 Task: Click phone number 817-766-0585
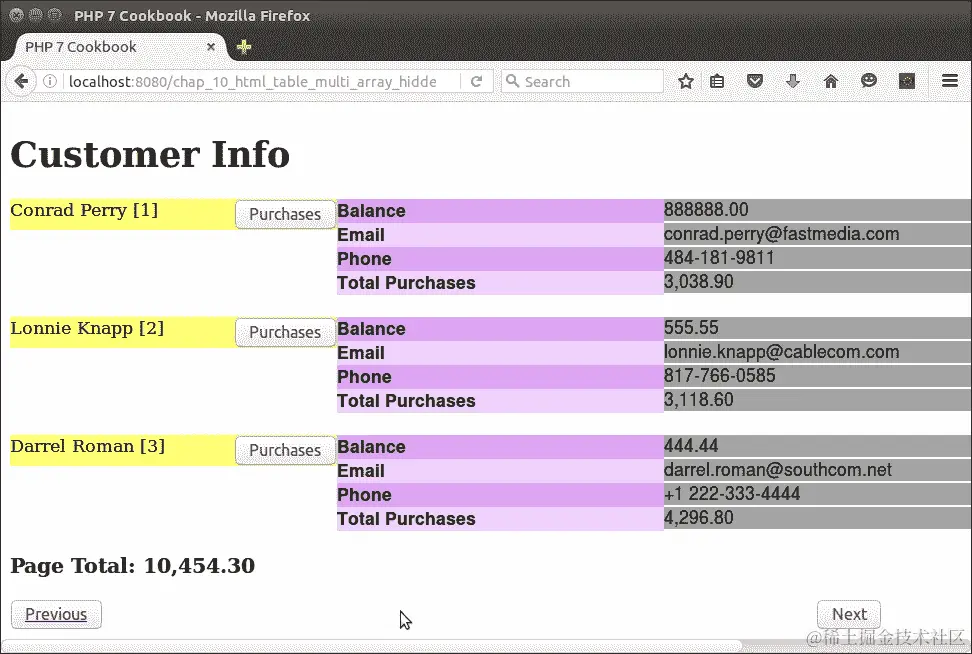(719, 375)
